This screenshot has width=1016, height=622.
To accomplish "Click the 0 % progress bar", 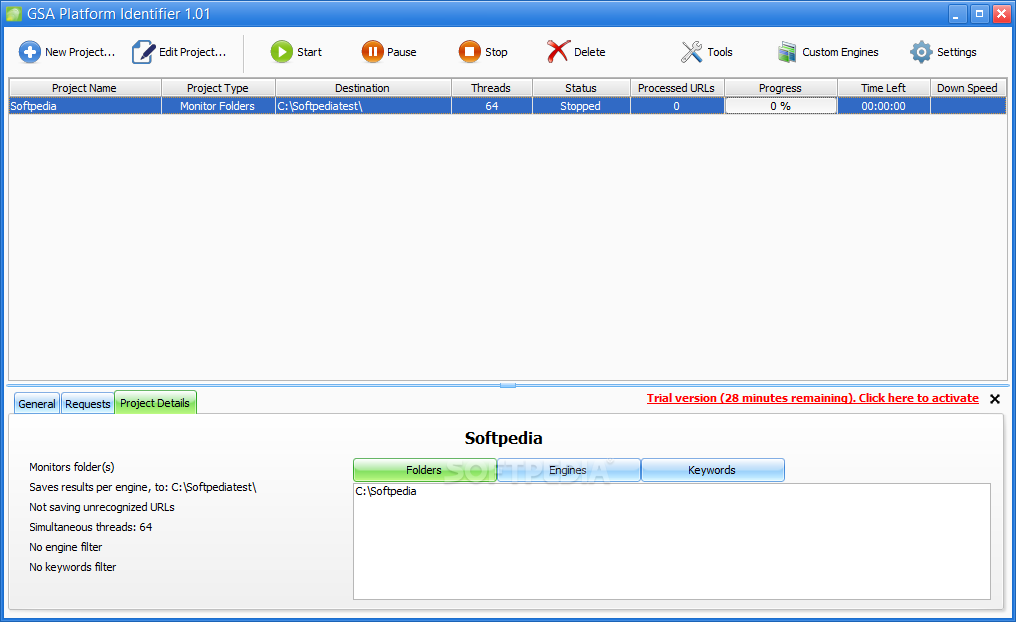I will click(780, 106).
